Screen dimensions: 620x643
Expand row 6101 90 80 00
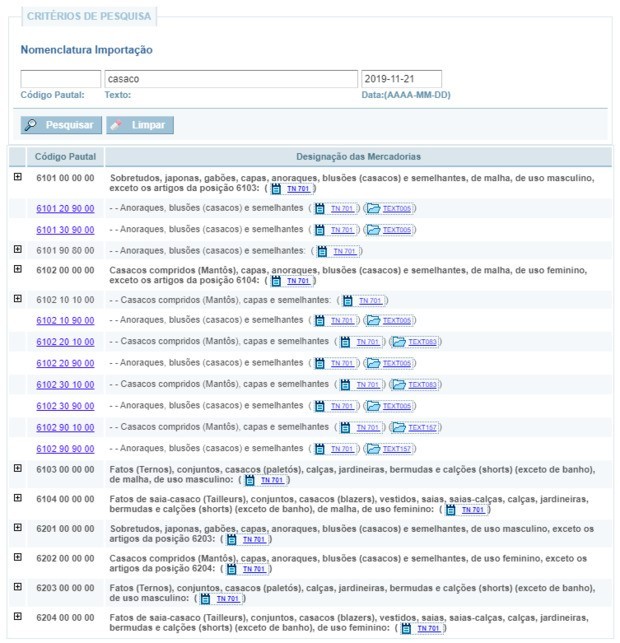[18, 249]
